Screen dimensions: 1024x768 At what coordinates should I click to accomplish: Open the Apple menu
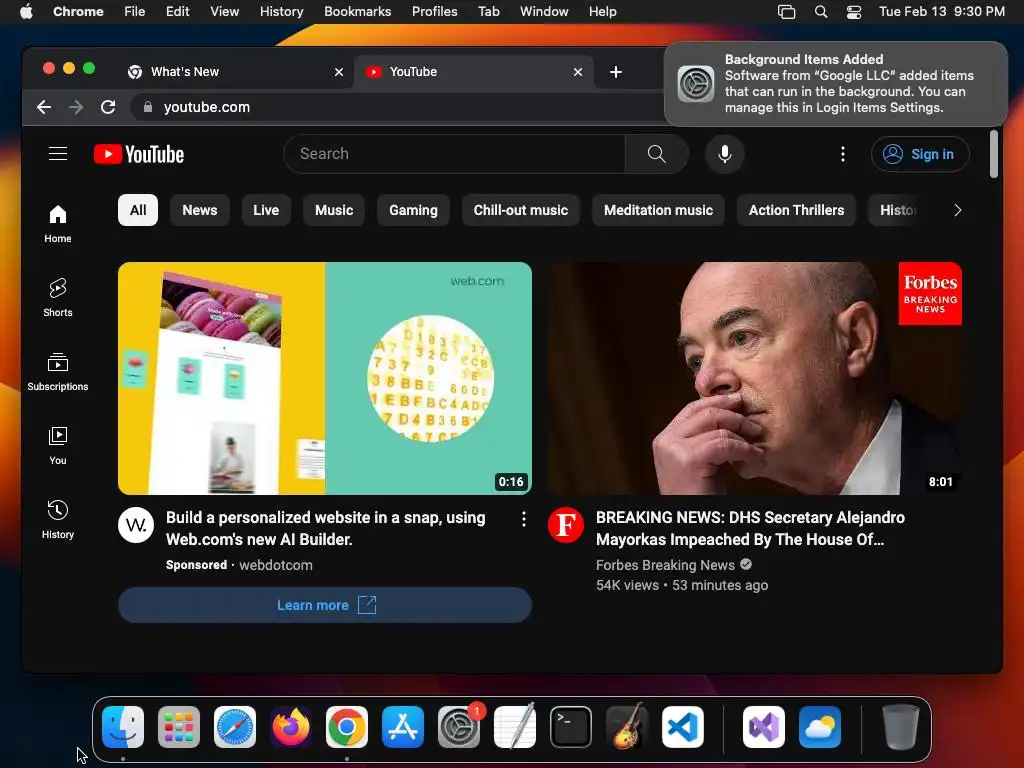click(26, 12)
